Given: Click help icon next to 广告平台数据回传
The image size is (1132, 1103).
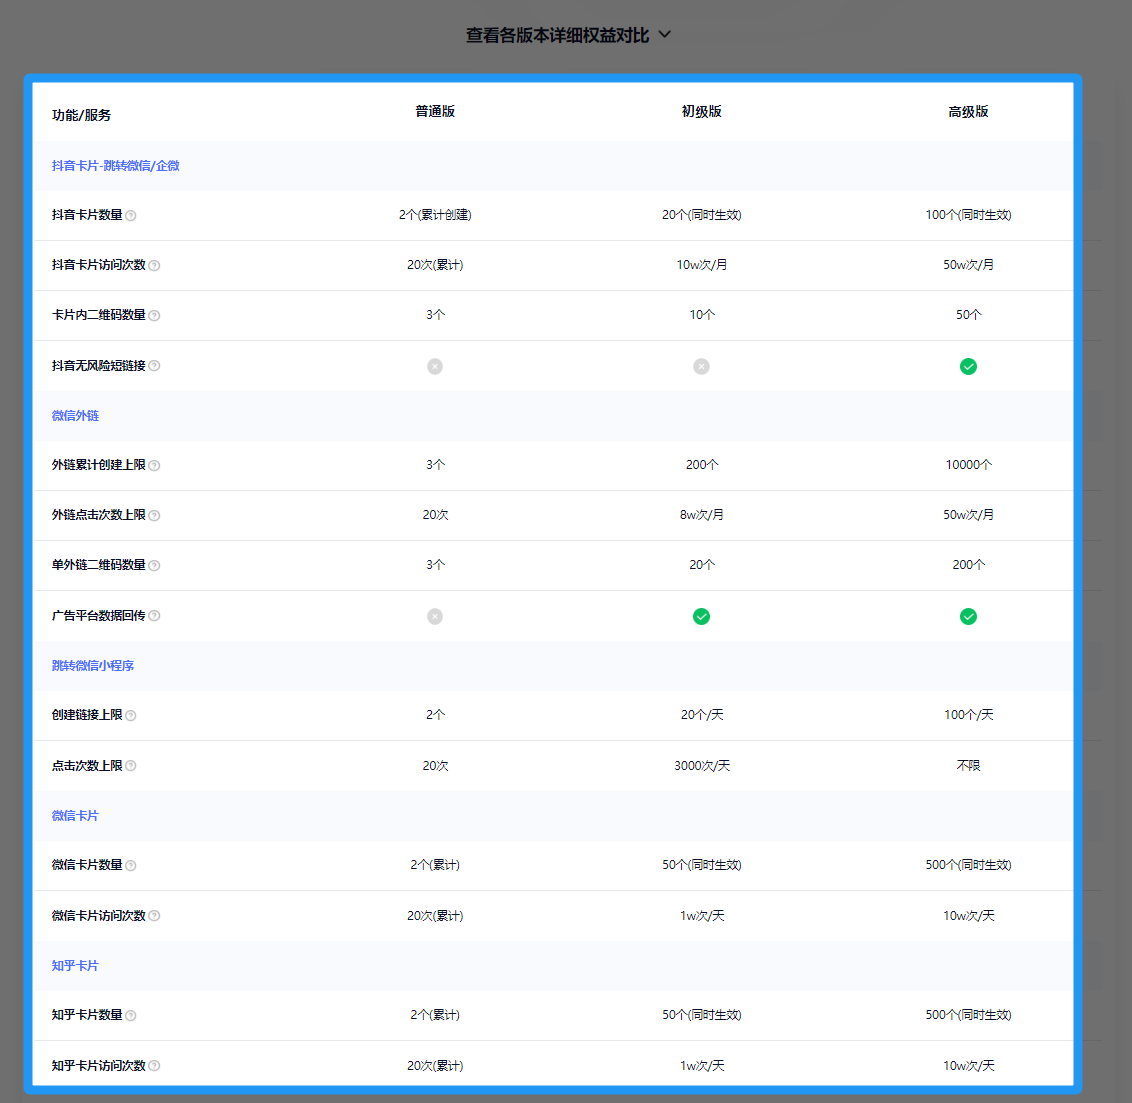Looking at the screenshot, I should [154, 616].
